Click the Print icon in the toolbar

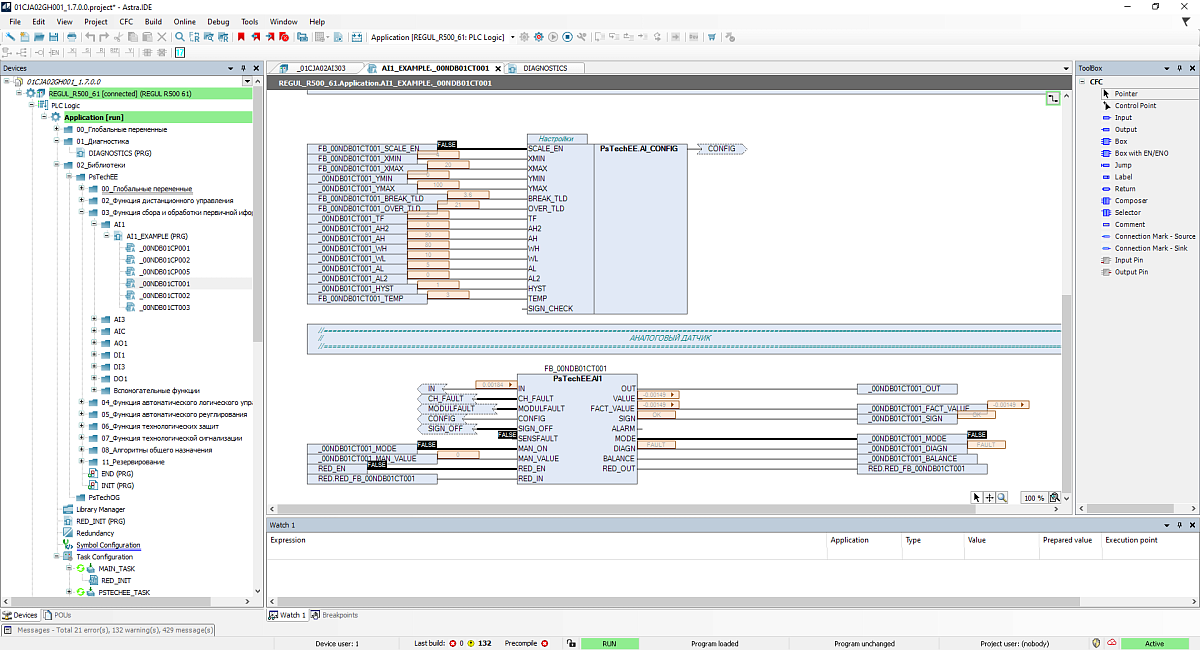tap(71, 37)
